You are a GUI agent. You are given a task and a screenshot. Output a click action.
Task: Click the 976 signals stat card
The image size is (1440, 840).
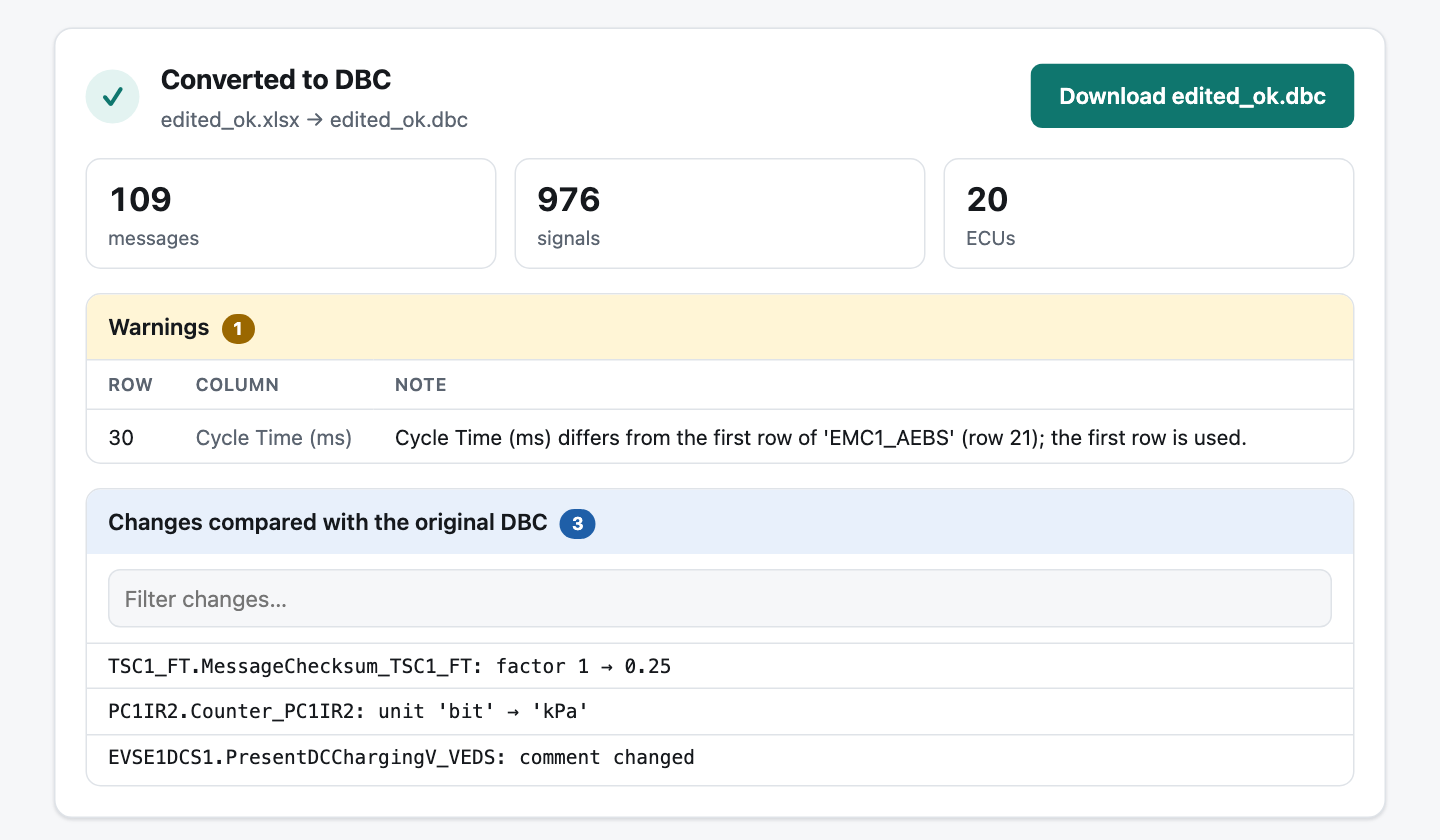pos(720,213)
